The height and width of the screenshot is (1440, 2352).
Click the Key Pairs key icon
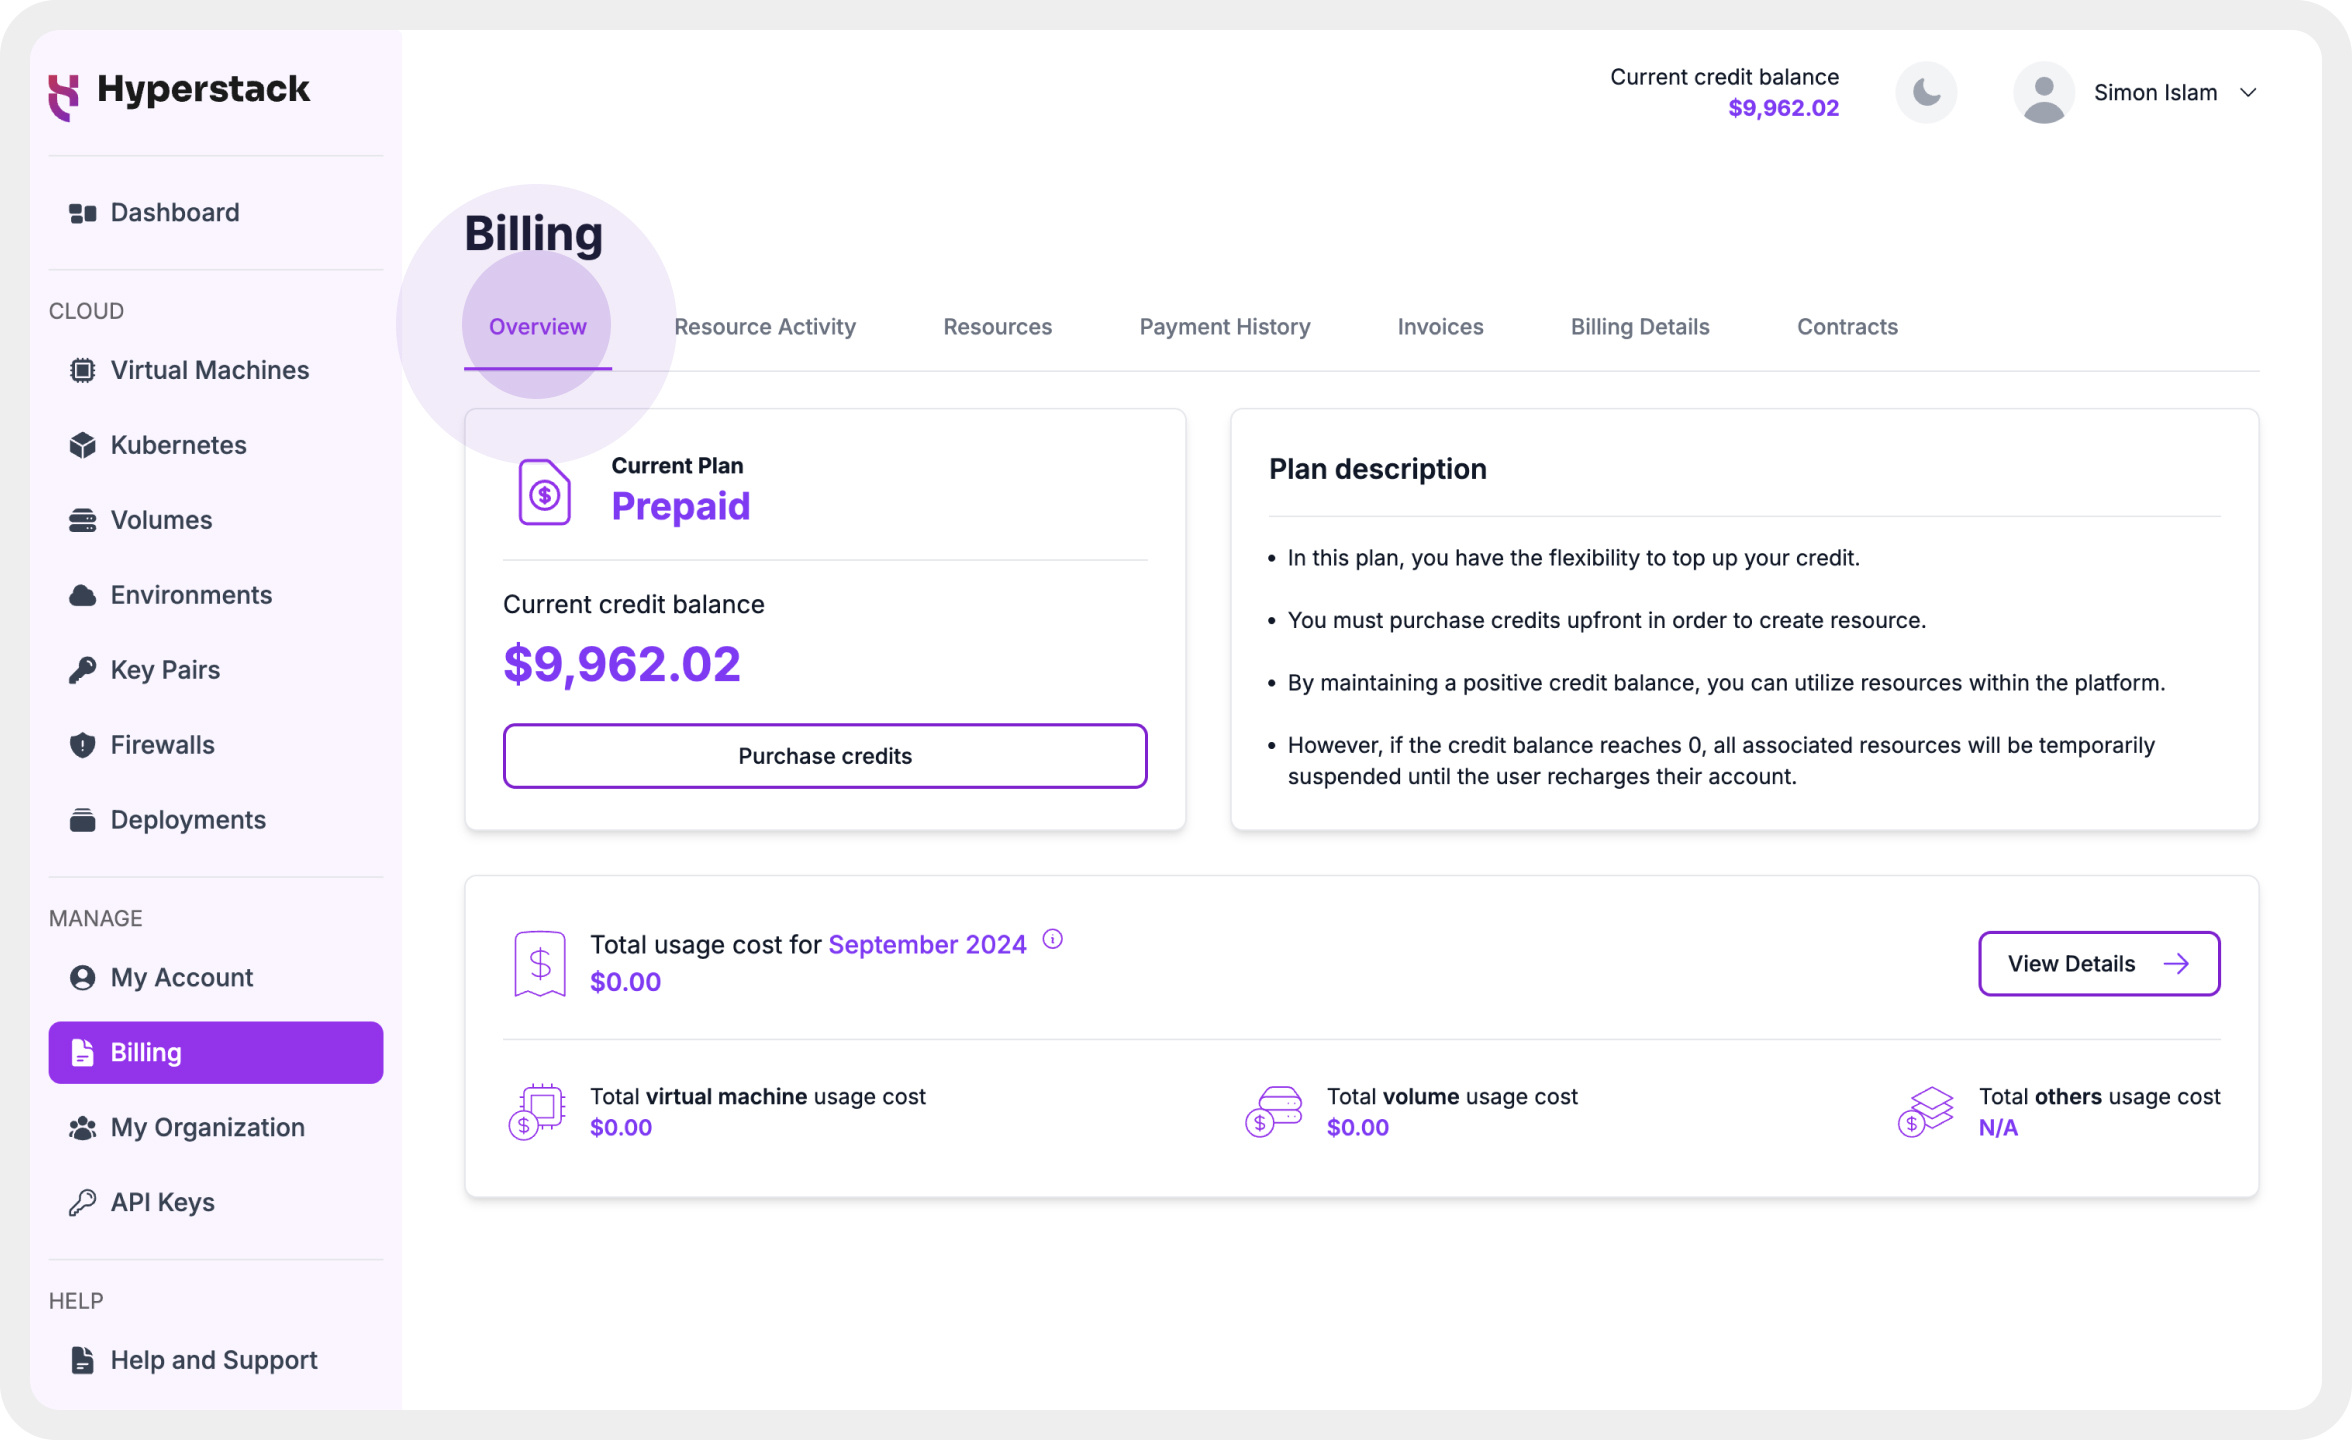point(82,670)
